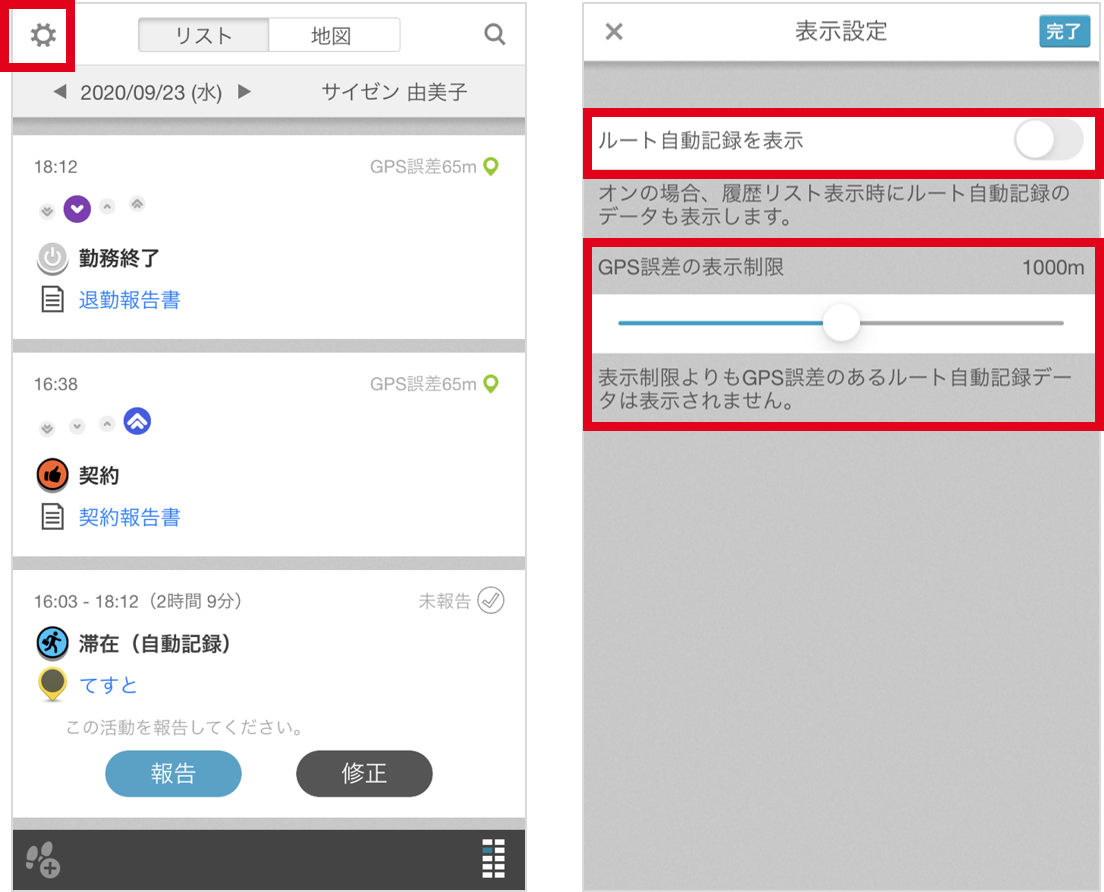Tap the green GPS pin on 18:12 entry

pyautogui.click(x=491, y=167)
